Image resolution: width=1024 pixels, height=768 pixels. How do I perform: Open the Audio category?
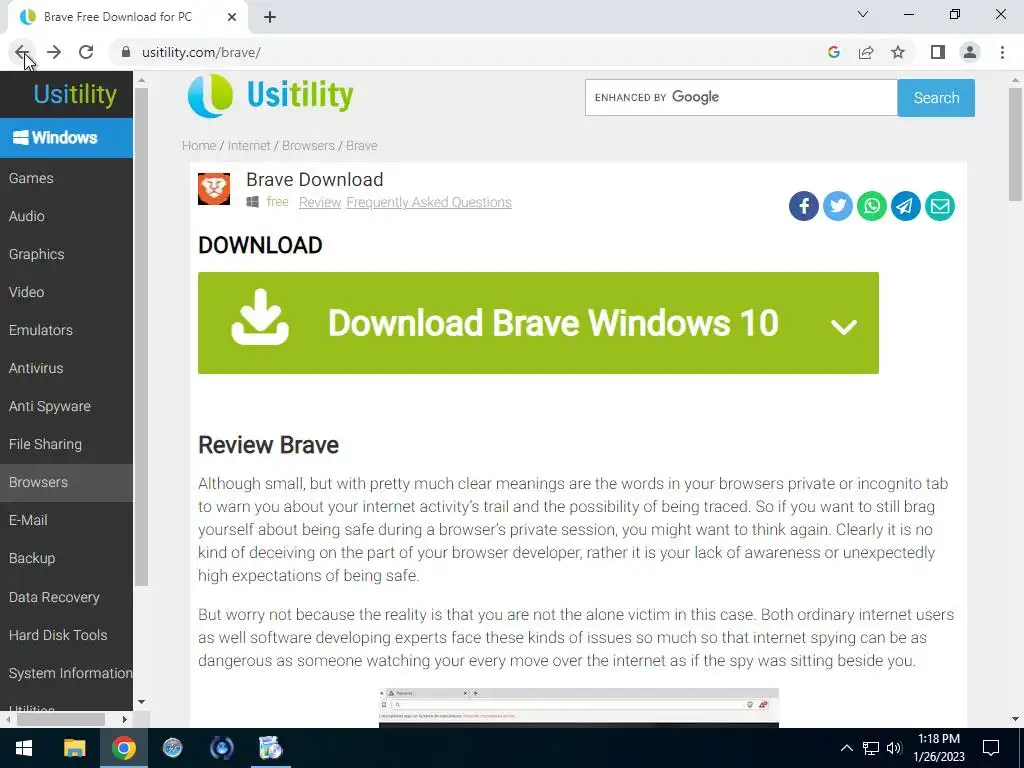click(66, 216)
